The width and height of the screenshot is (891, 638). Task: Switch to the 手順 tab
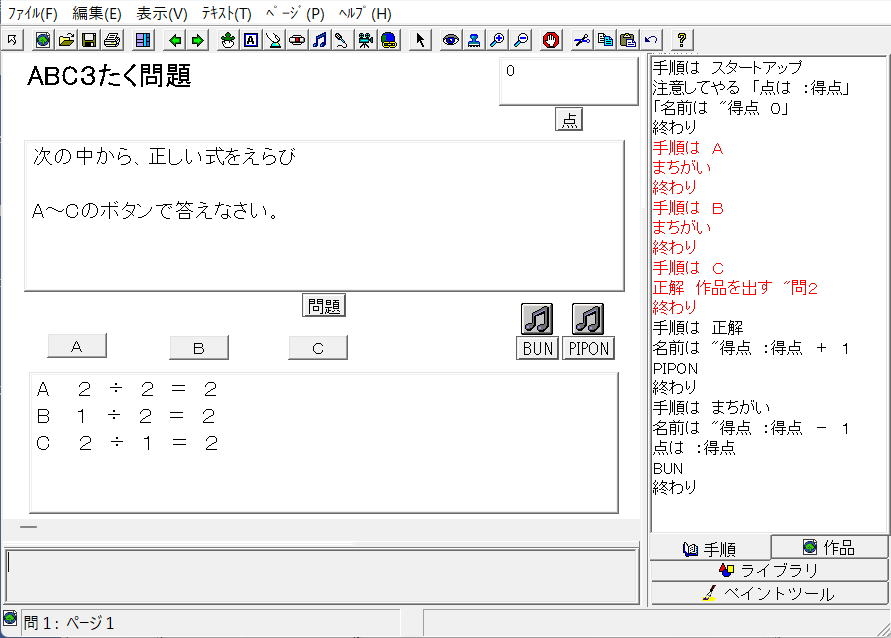(710, 549)
